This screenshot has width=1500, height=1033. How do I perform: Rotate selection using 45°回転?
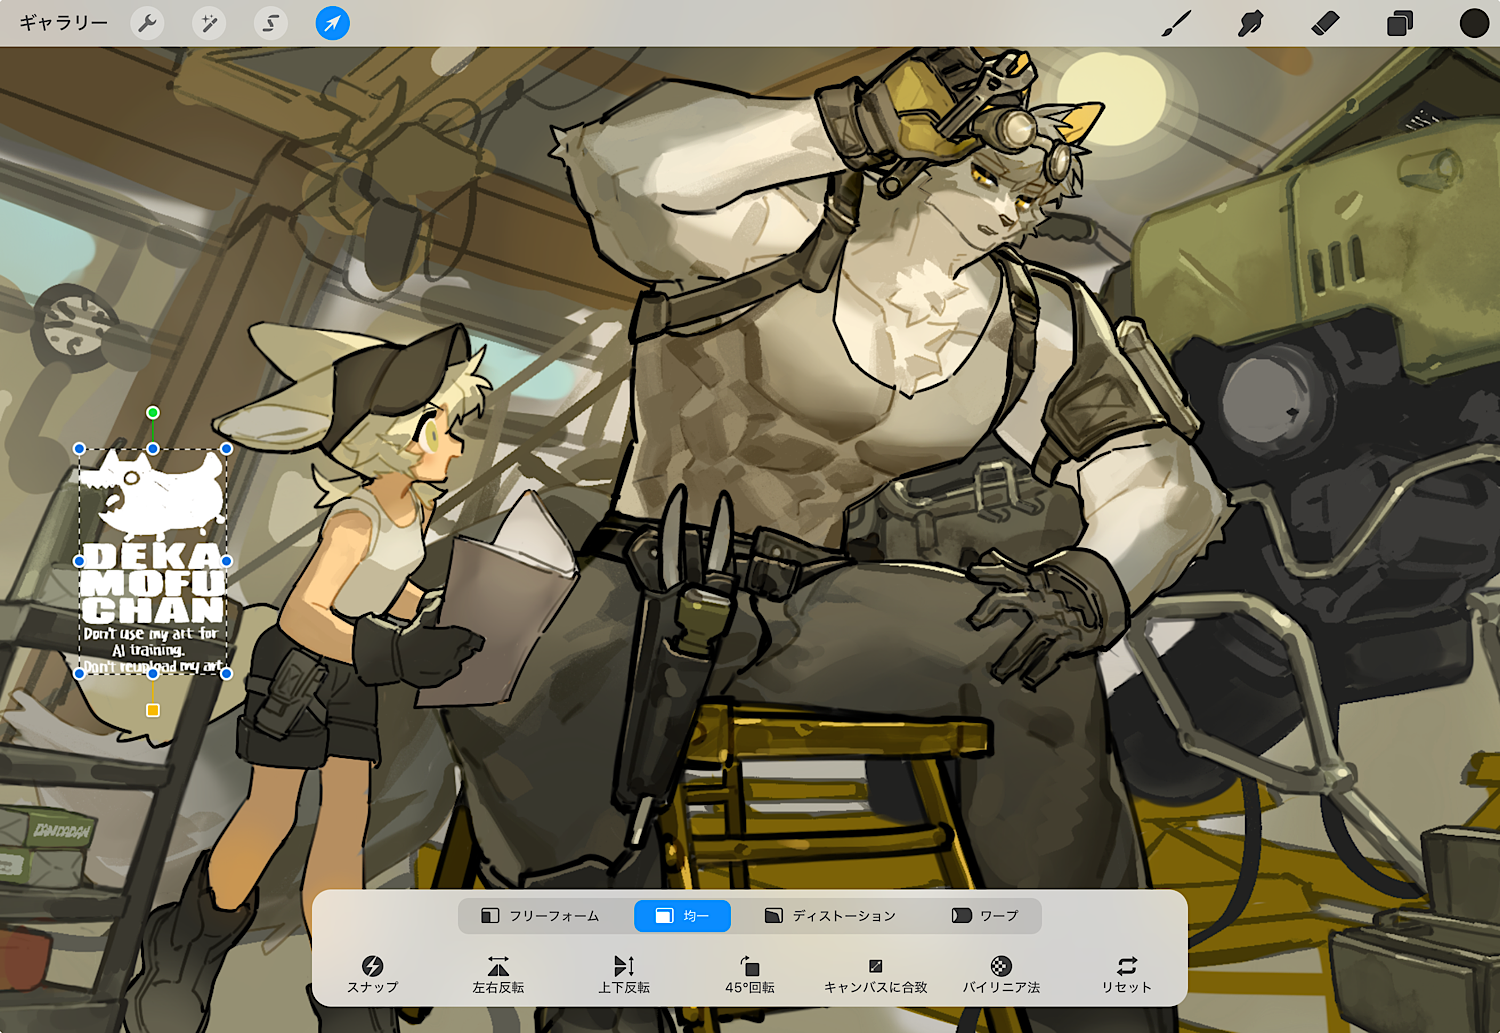[750, 974]
